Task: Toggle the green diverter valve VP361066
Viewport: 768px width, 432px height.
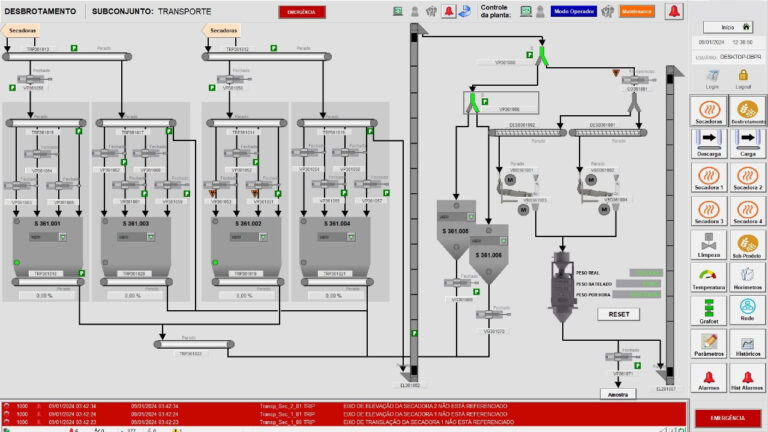Action: pyautogui.click(x=473, y=102)
